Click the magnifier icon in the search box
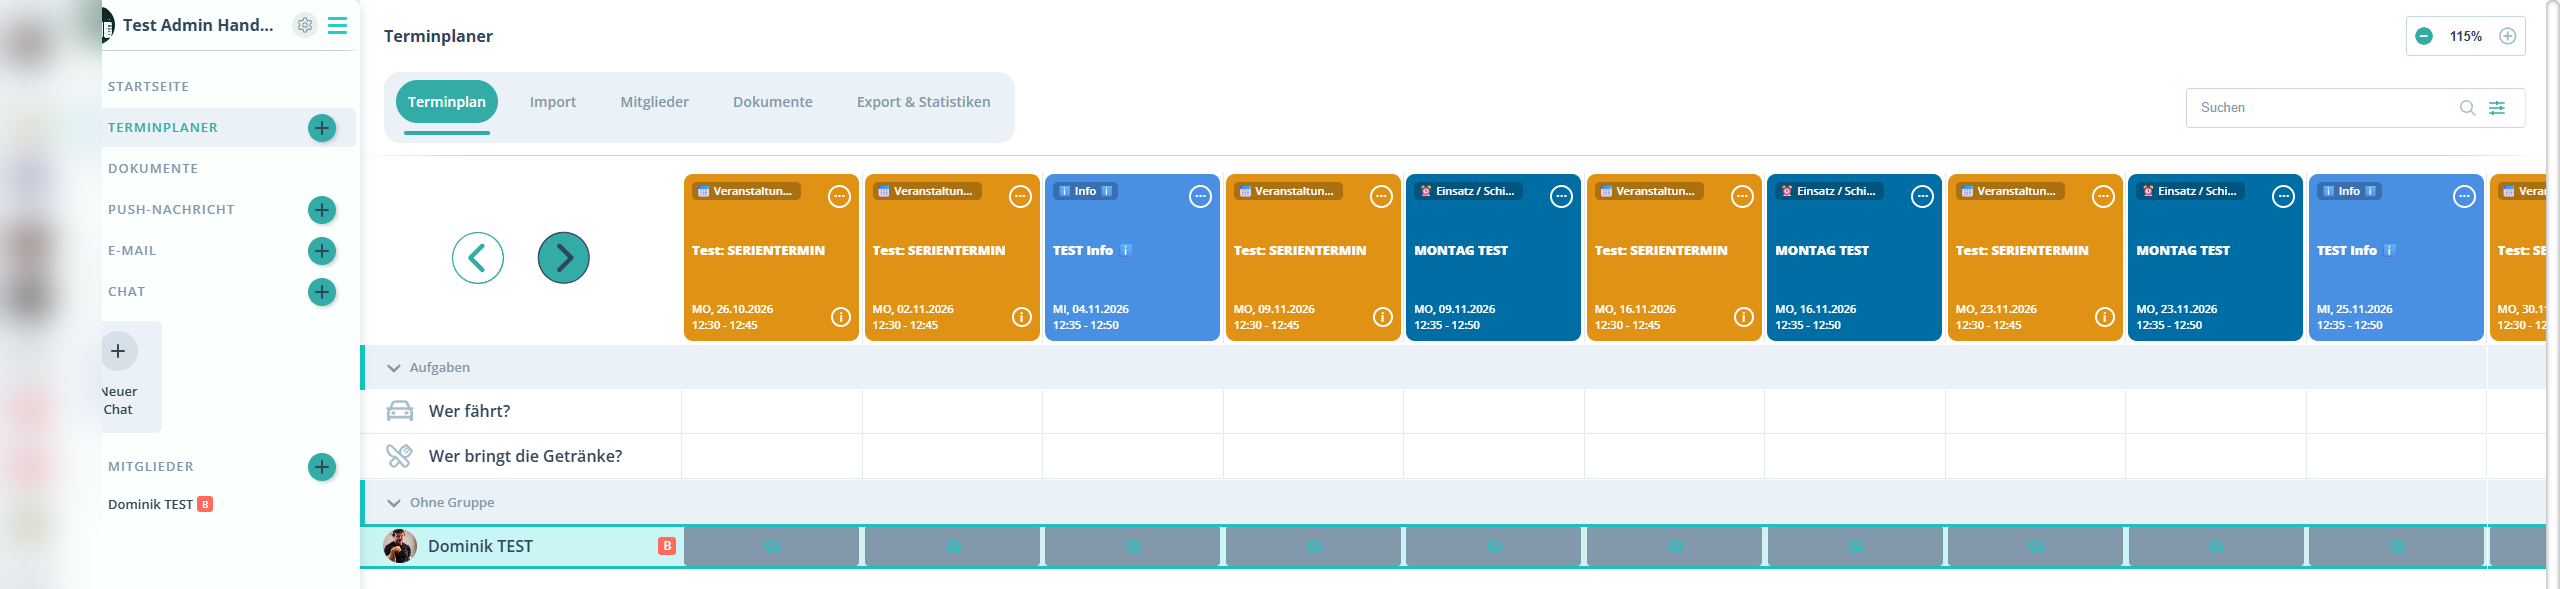2560x589 pixels. tap(2468, 108)
